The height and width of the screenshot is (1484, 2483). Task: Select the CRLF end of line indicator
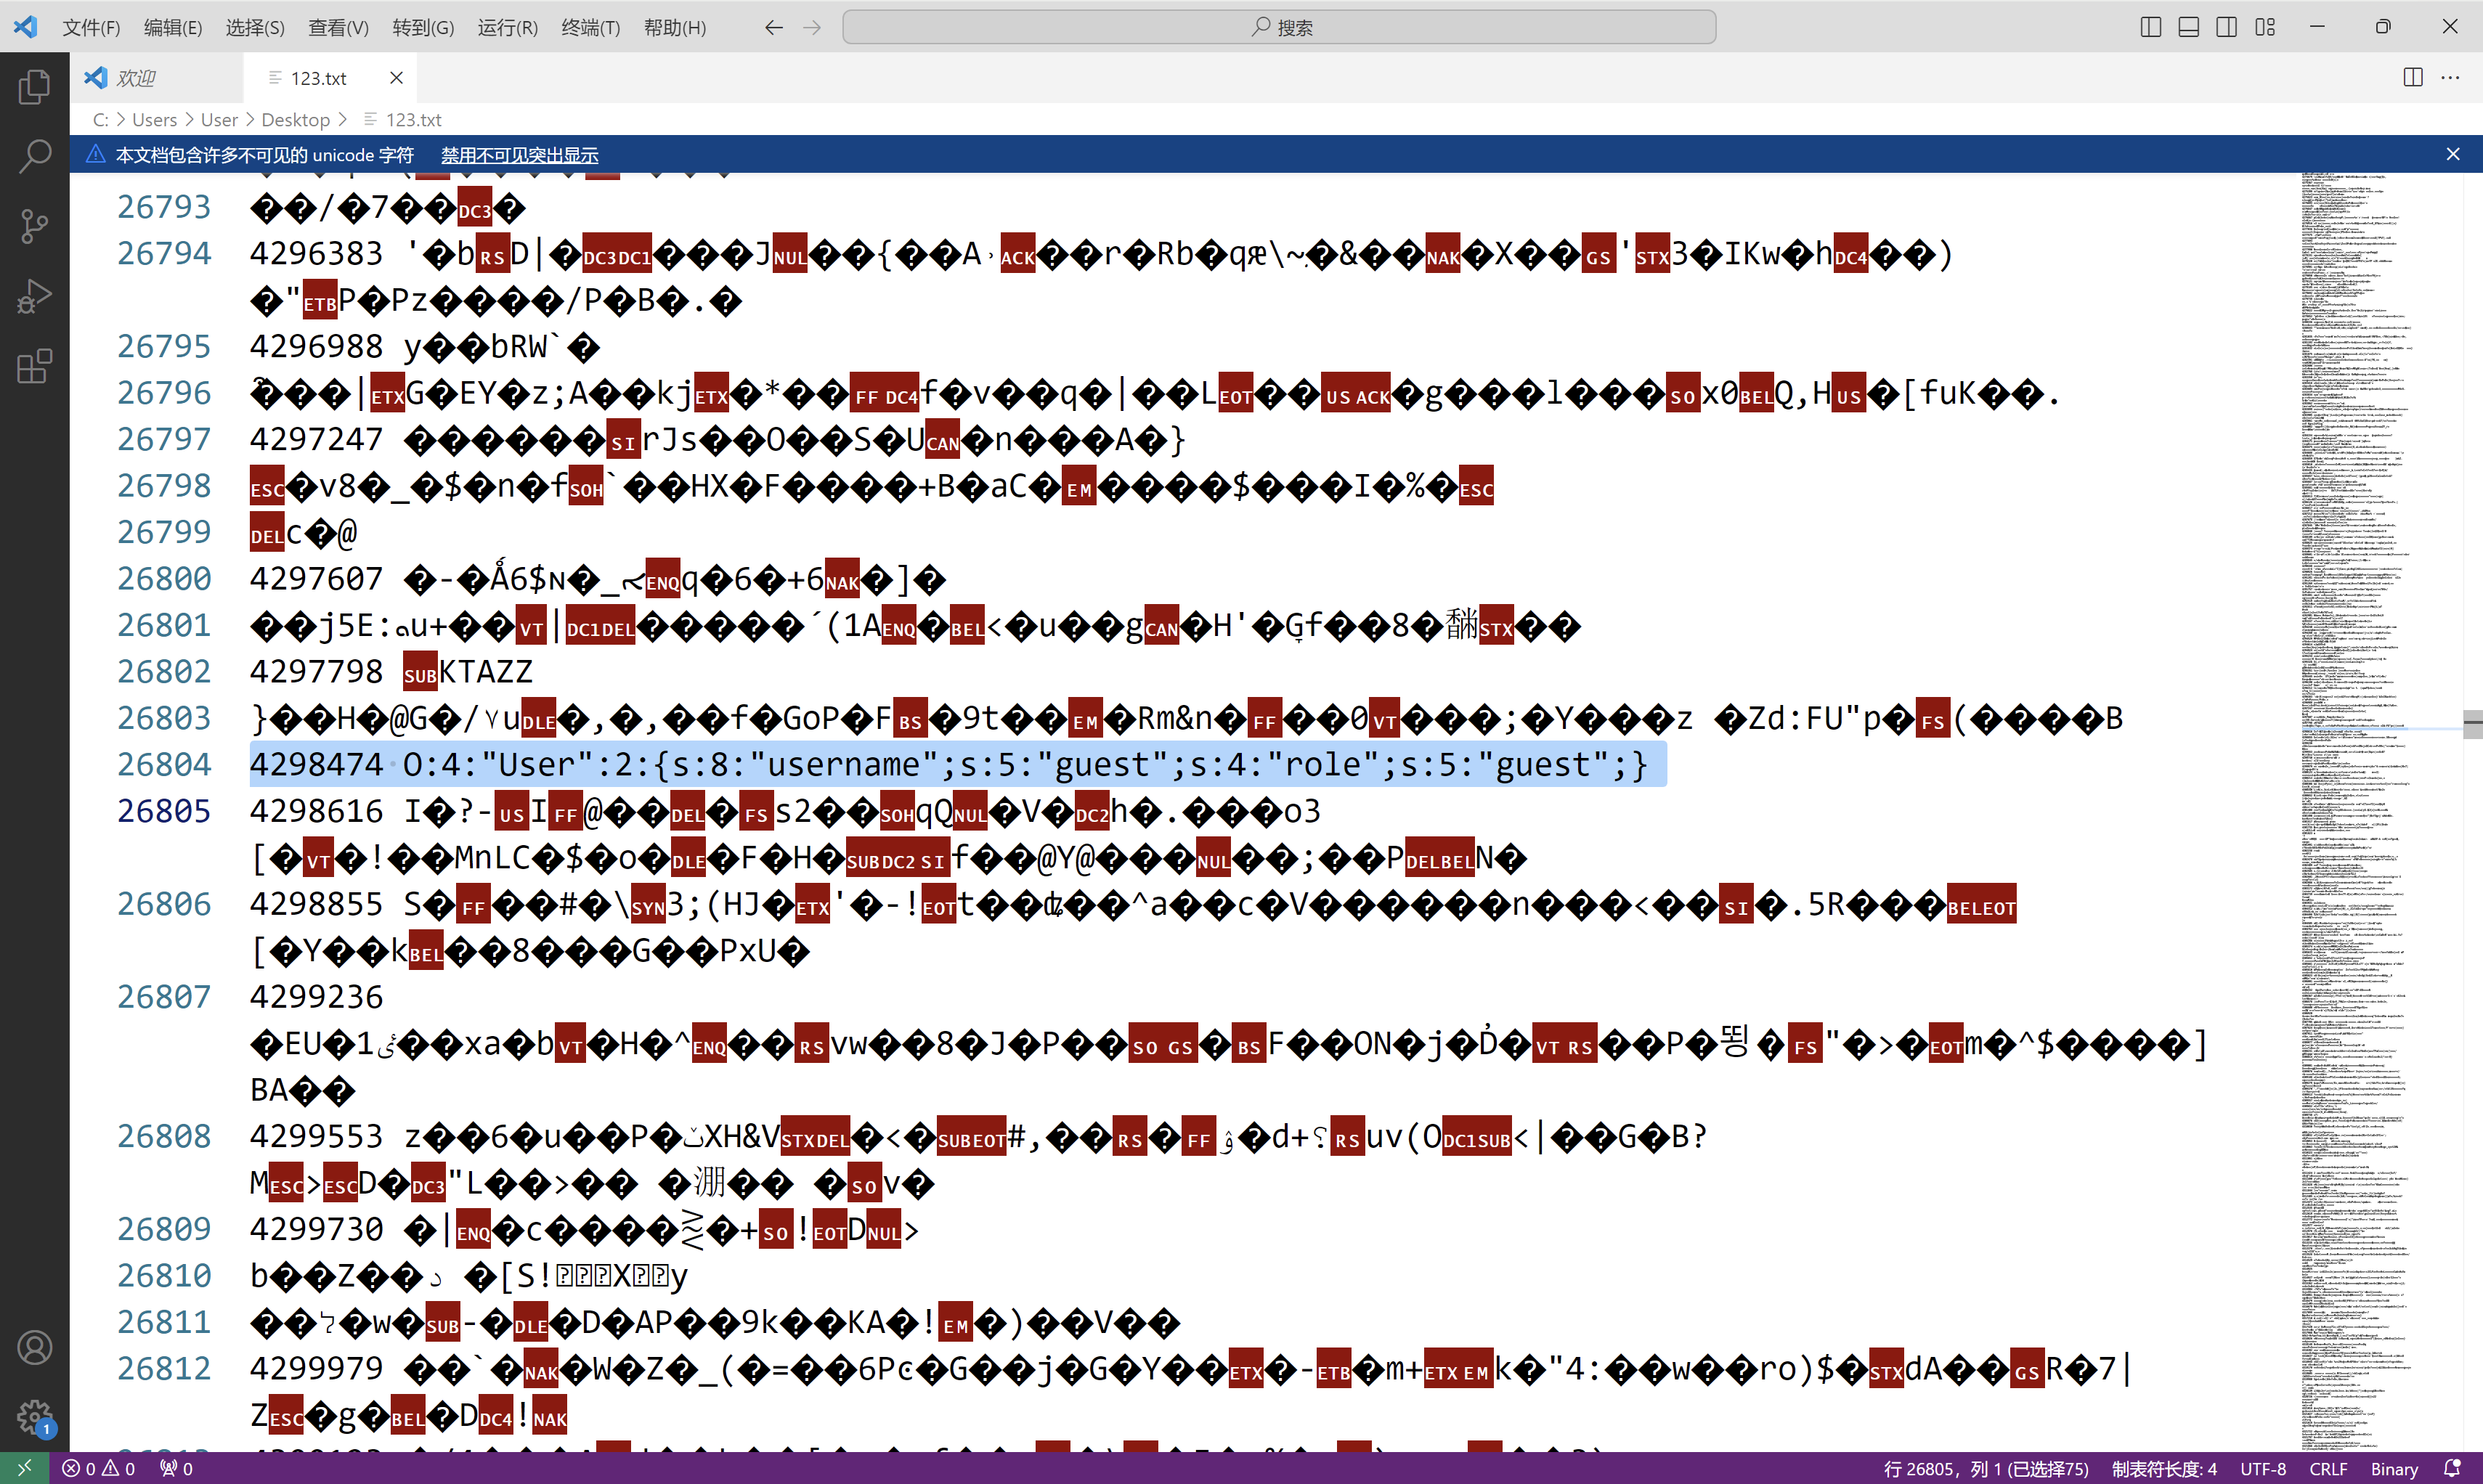[x=2327, y=1468]
